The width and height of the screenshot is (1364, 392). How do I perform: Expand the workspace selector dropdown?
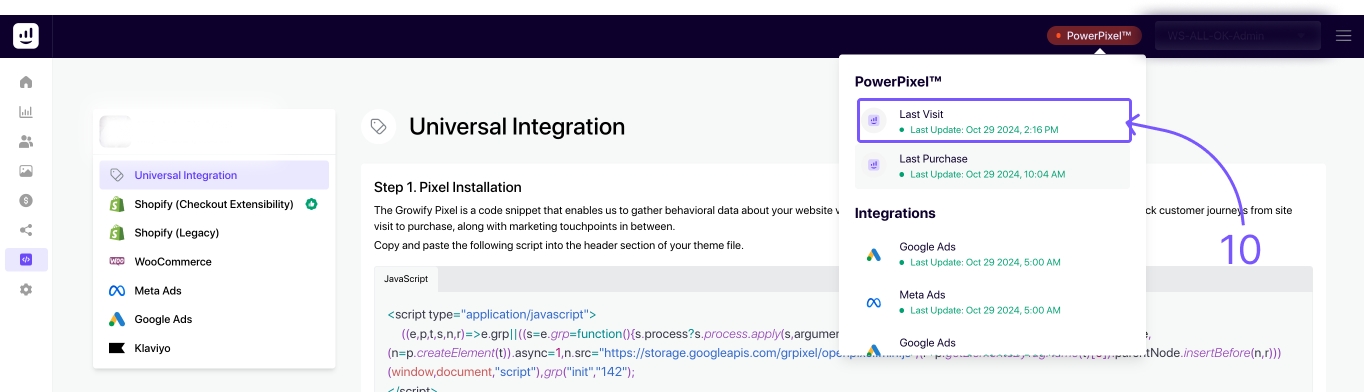(x=1237, y=36)
